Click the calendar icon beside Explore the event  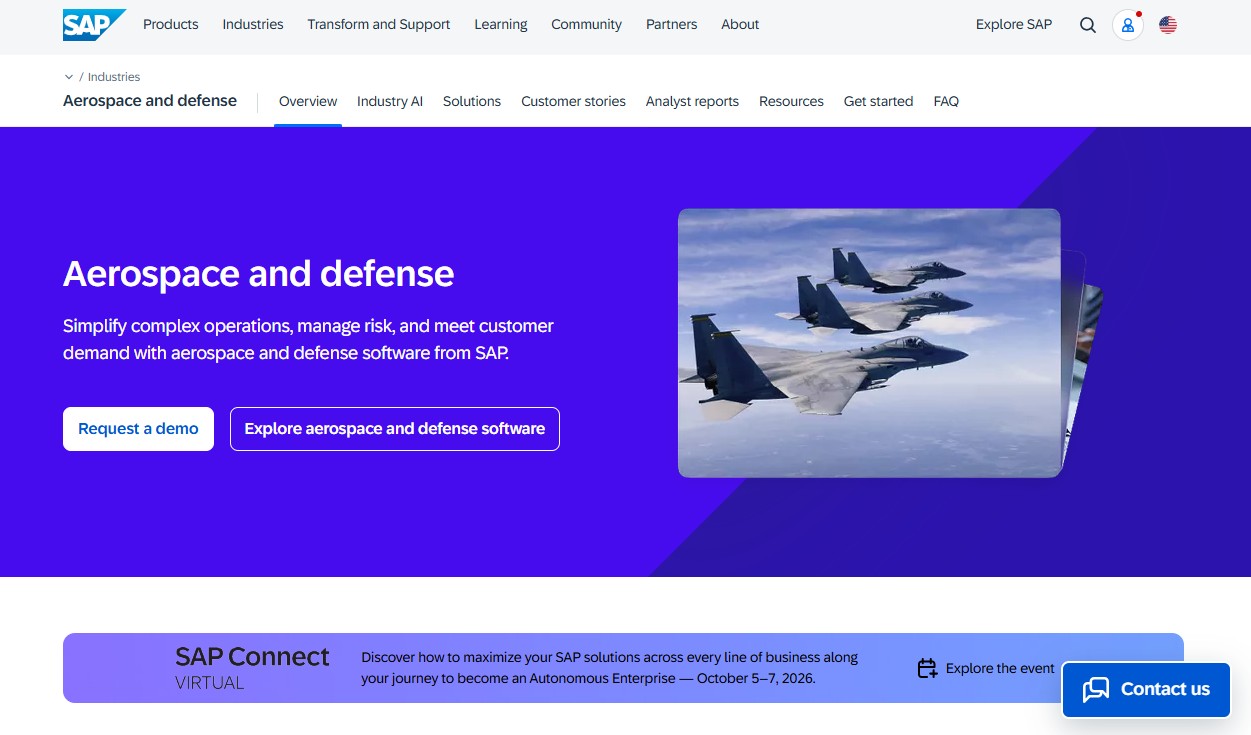(927, 668)
